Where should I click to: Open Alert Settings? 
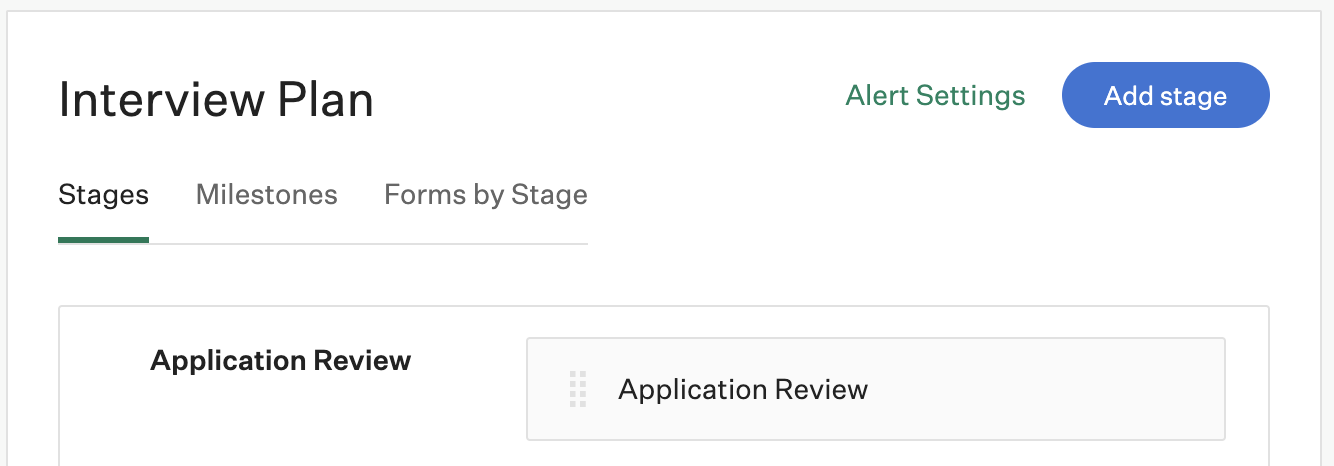935,95
